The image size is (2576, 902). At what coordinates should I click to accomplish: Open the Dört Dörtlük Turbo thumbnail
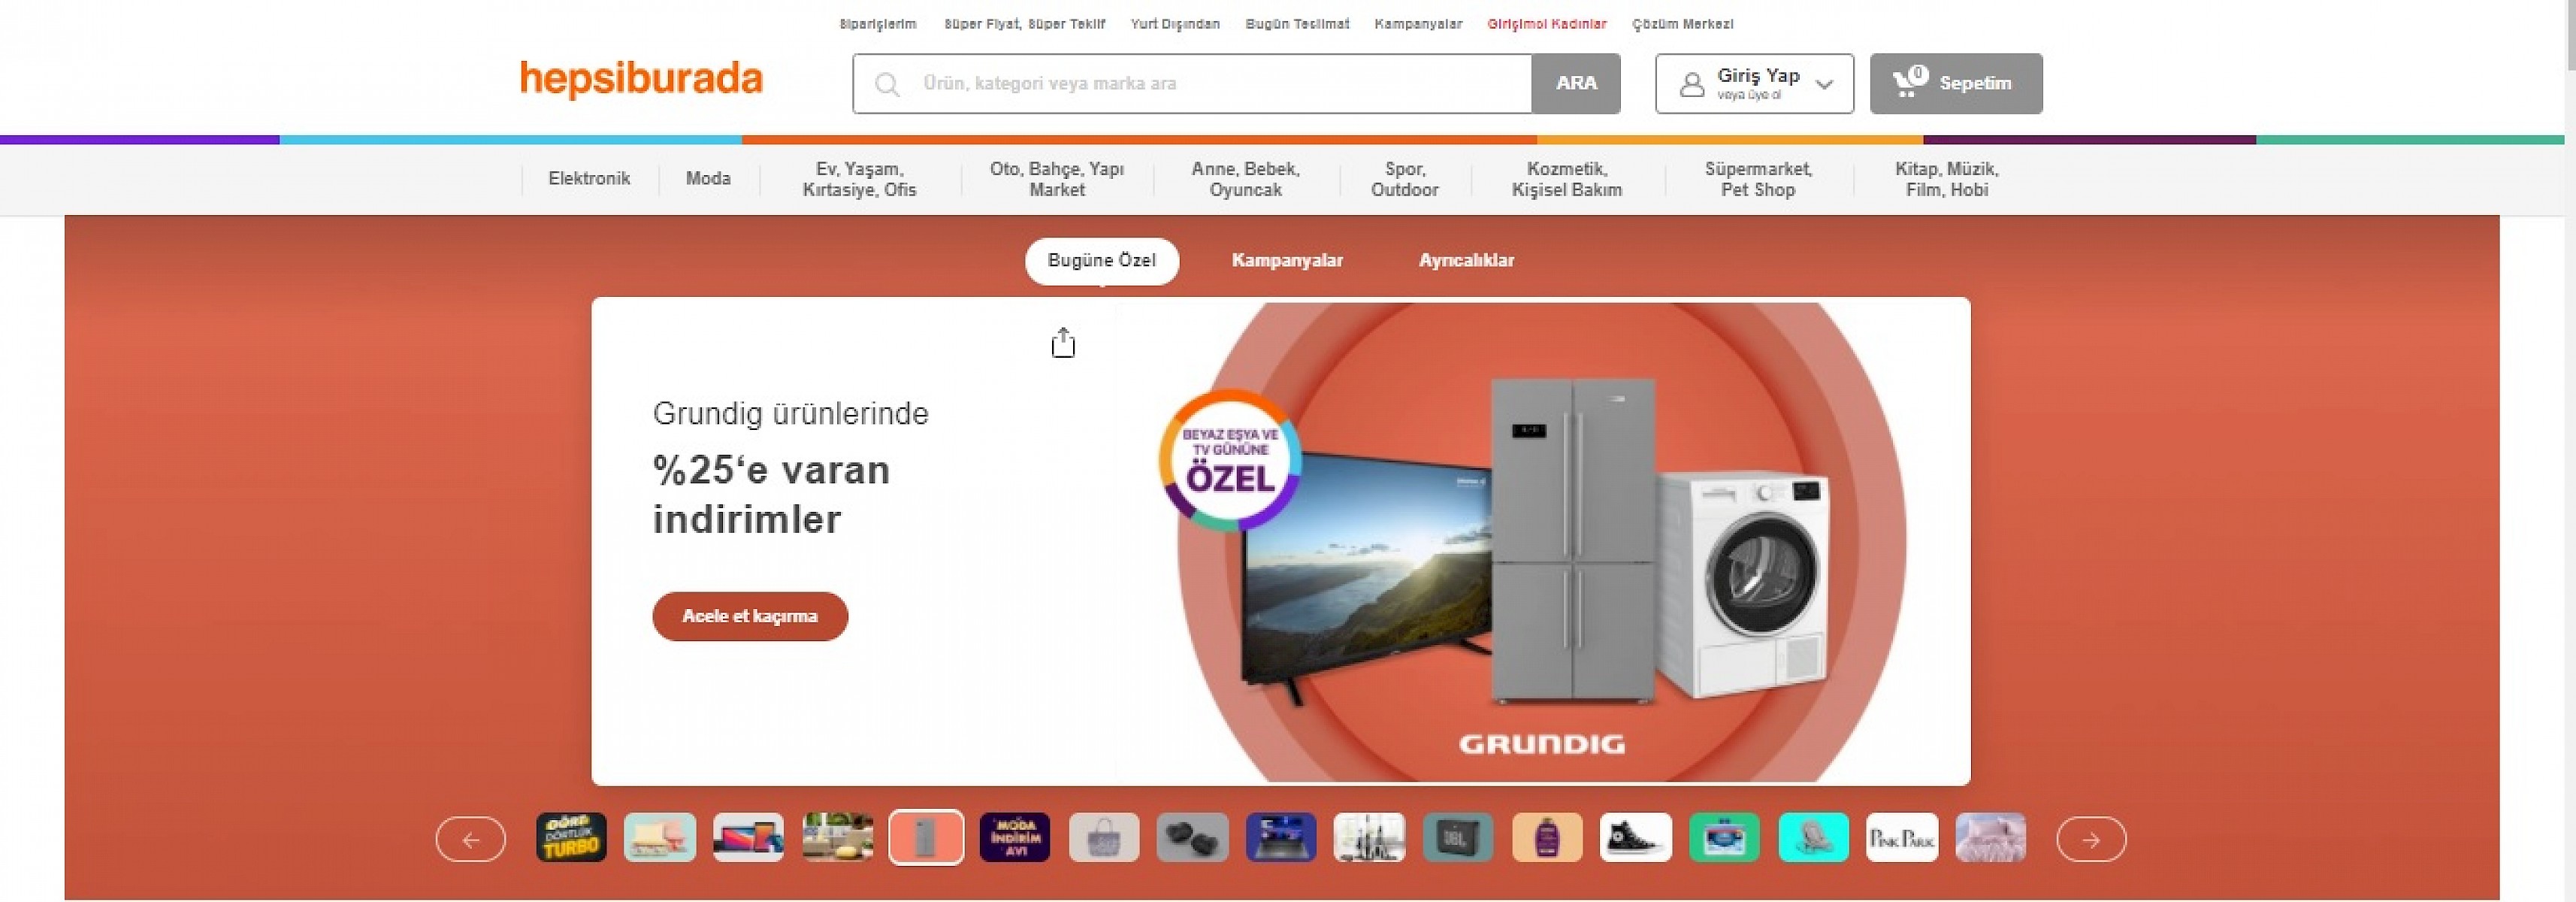(572, 837)
